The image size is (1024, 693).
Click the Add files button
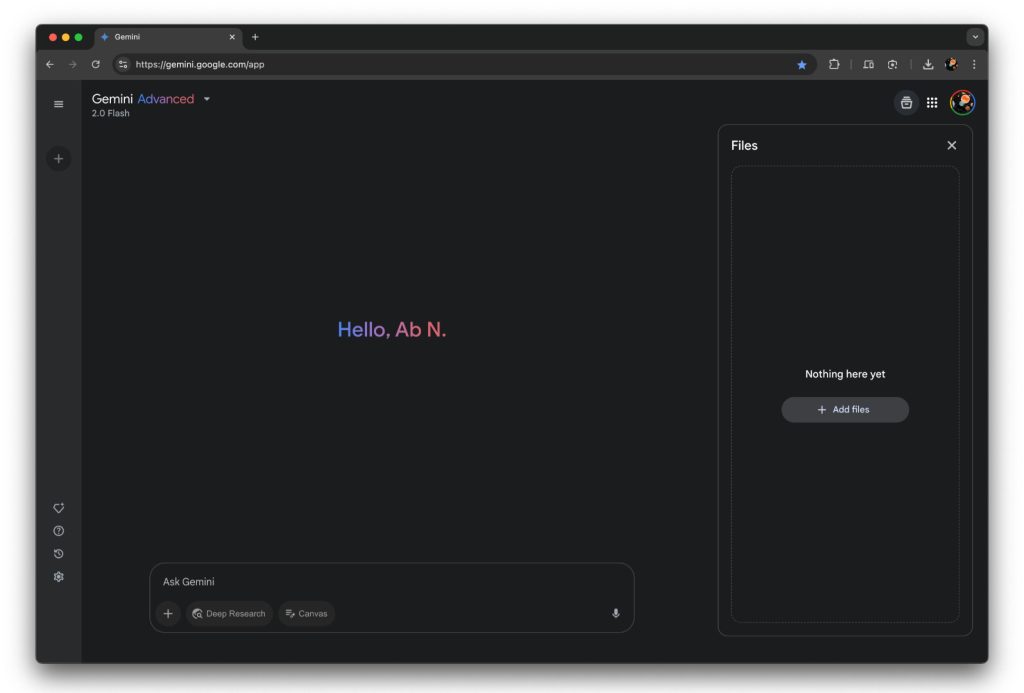(x=845, y=409)
